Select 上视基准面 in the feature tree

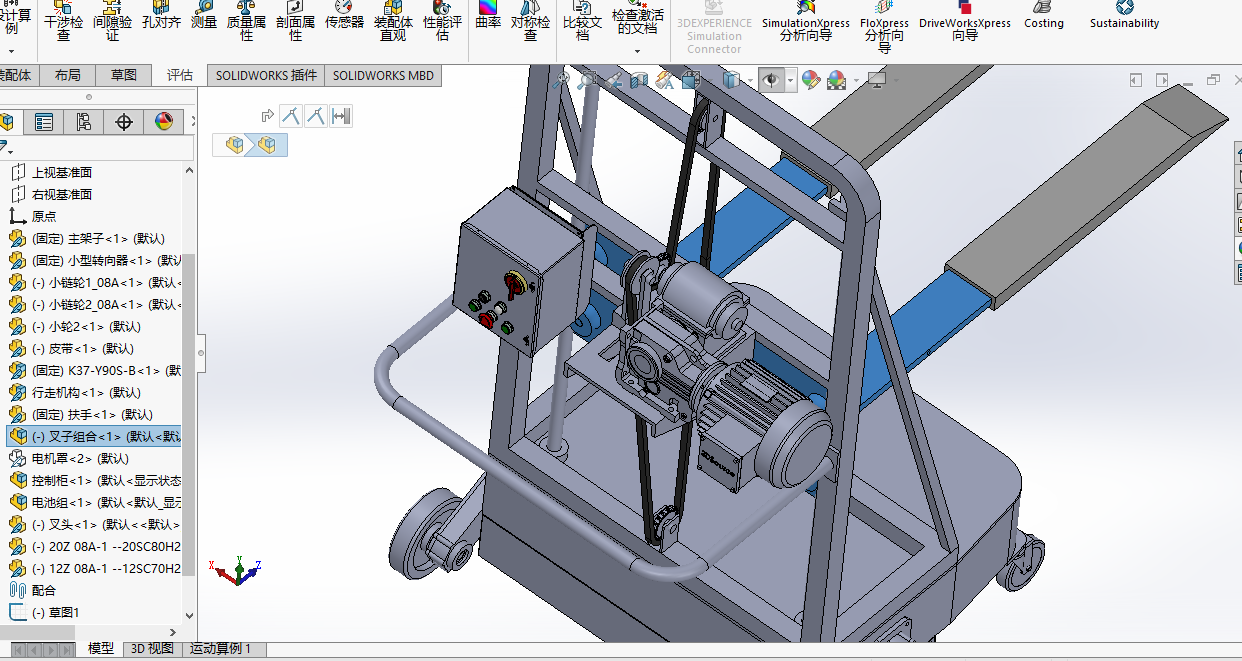click(x=62, y=172)
